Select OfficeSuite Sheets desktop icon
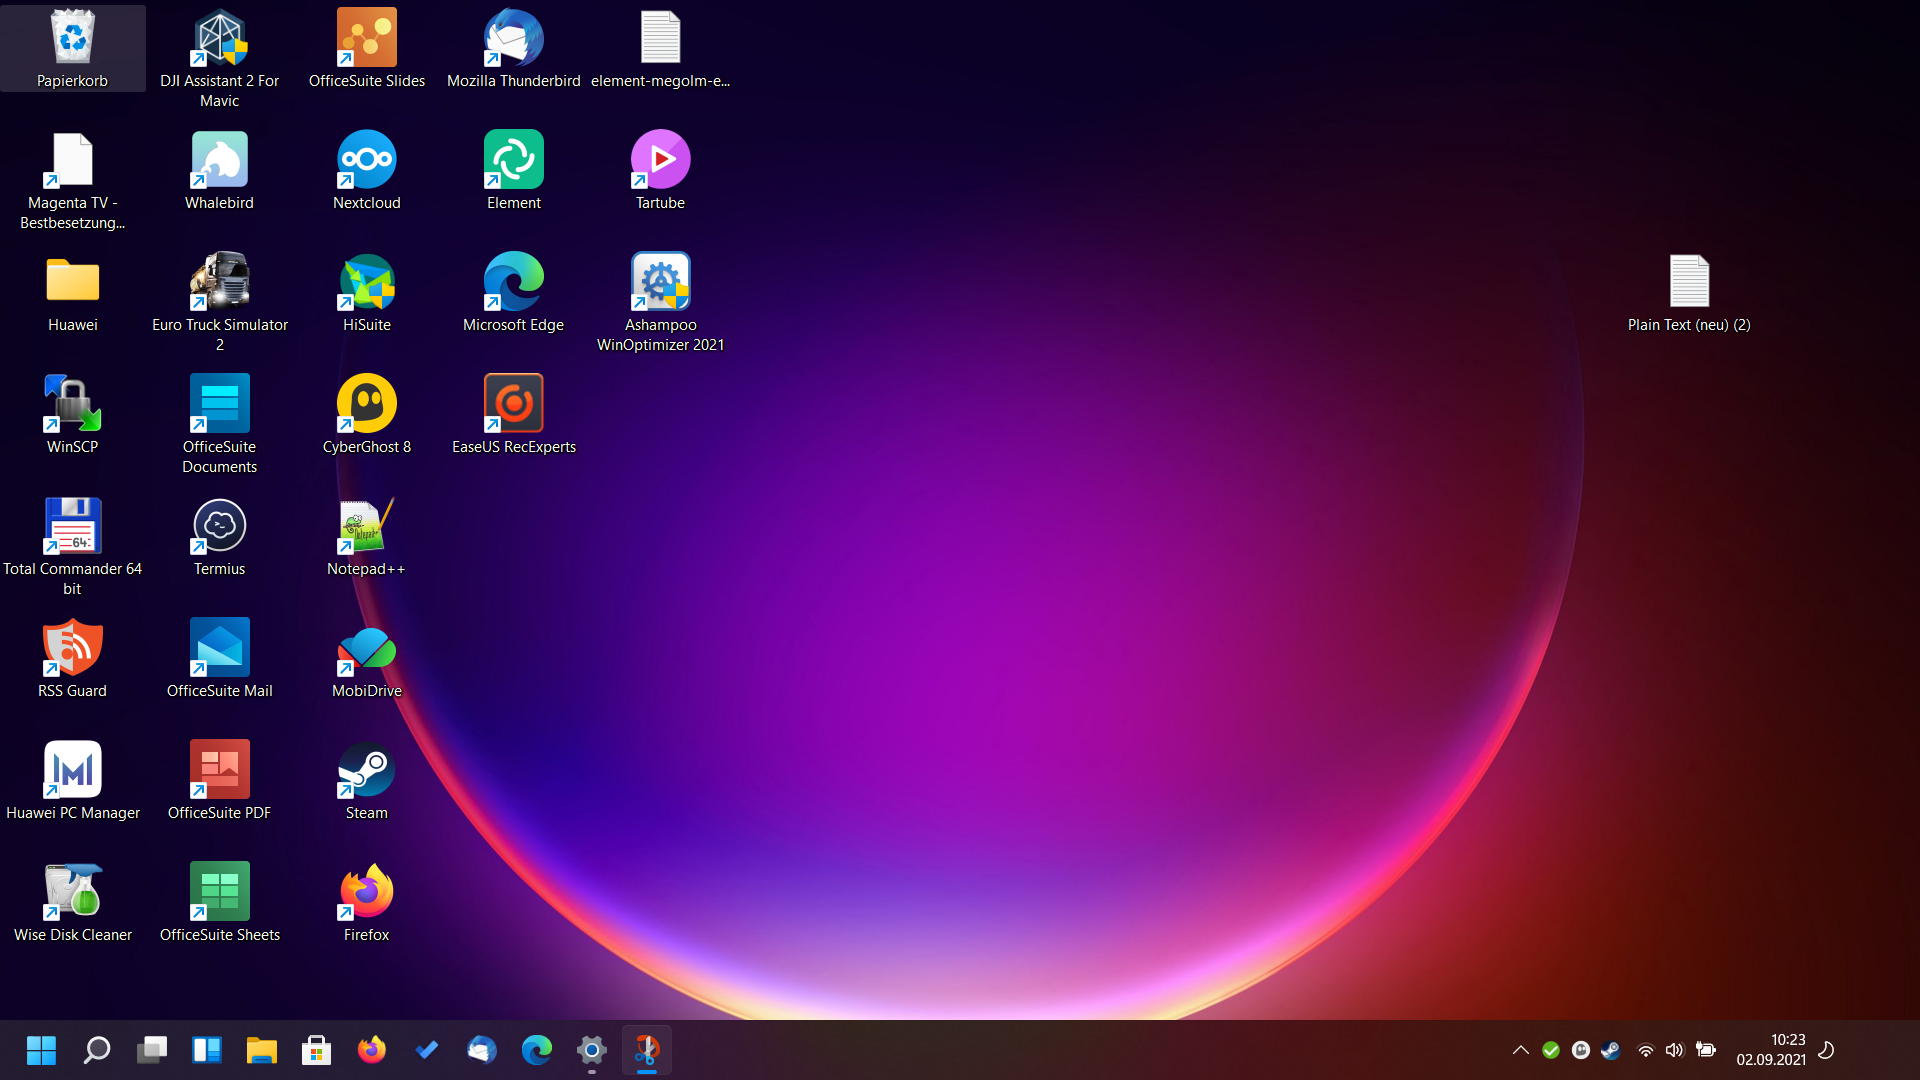 point(219,903)
